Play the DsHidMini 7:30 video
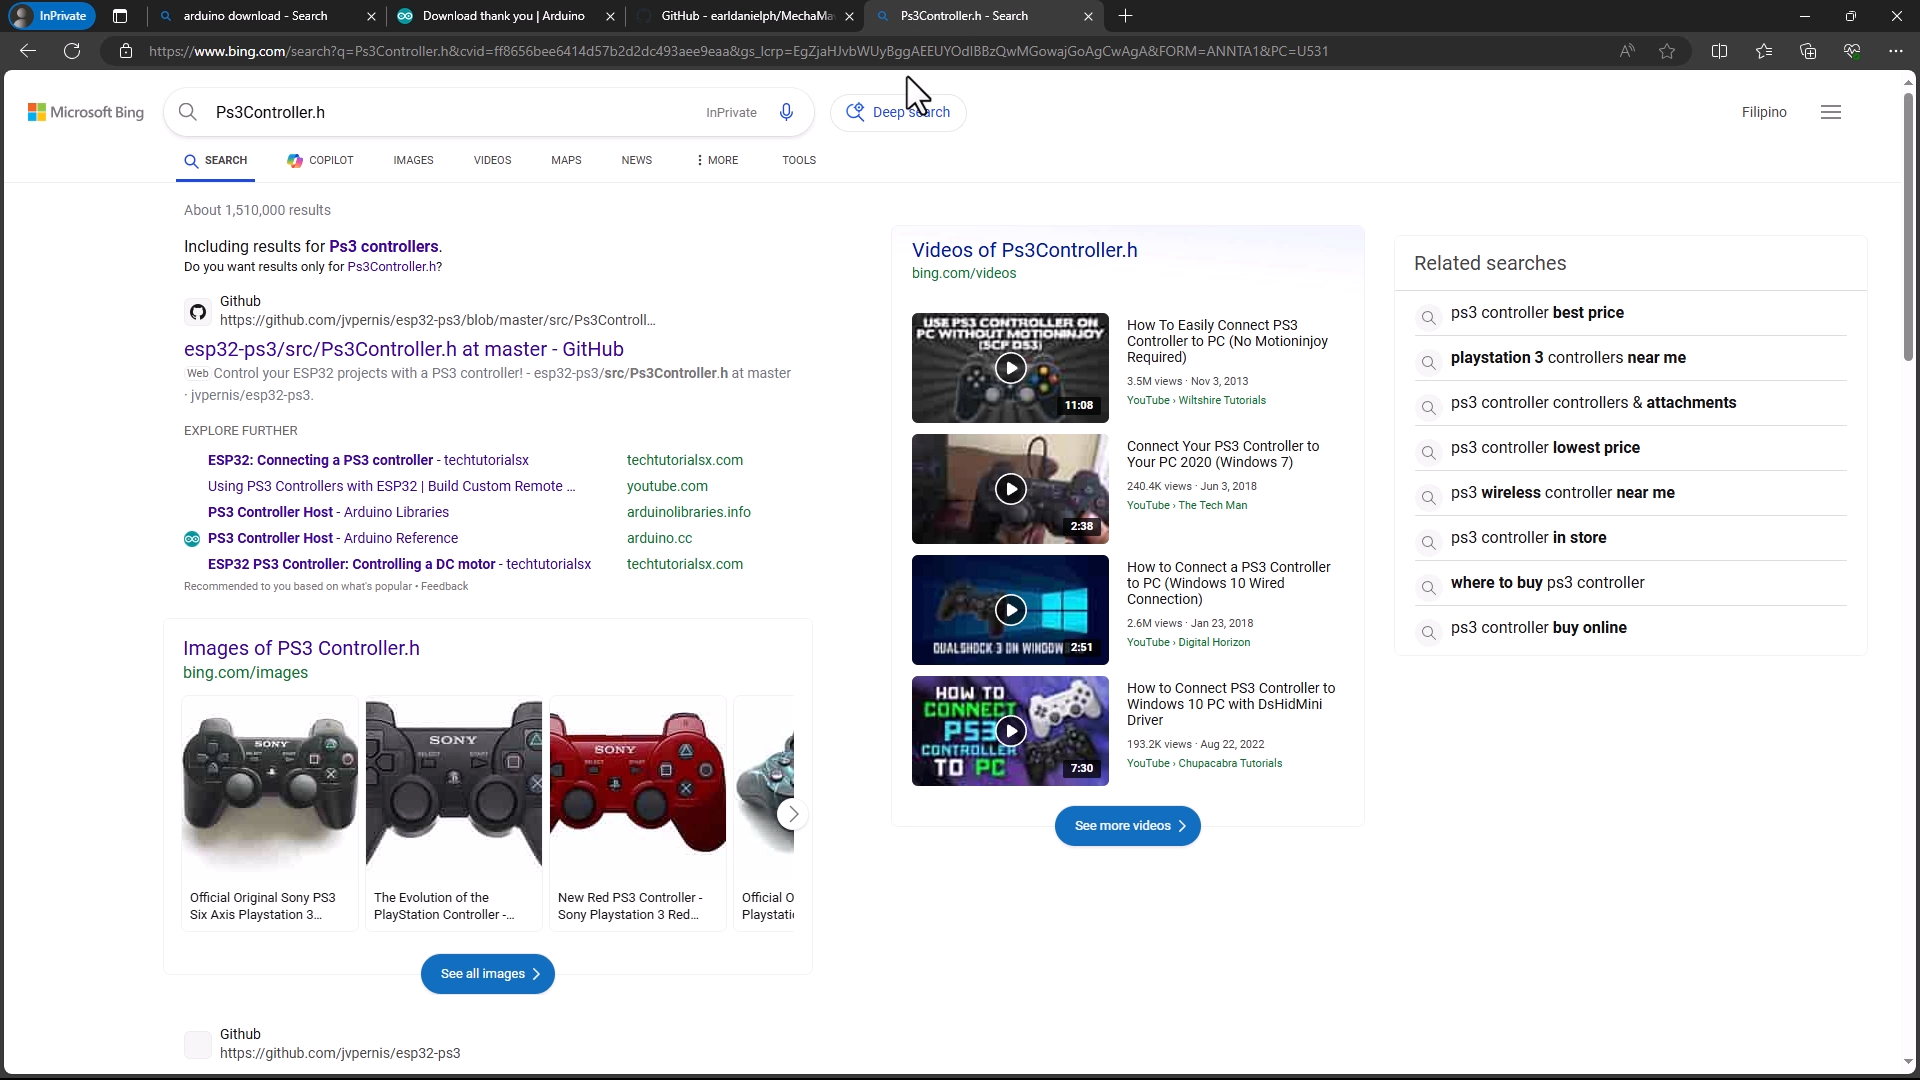 click(x=1010, y=731)
